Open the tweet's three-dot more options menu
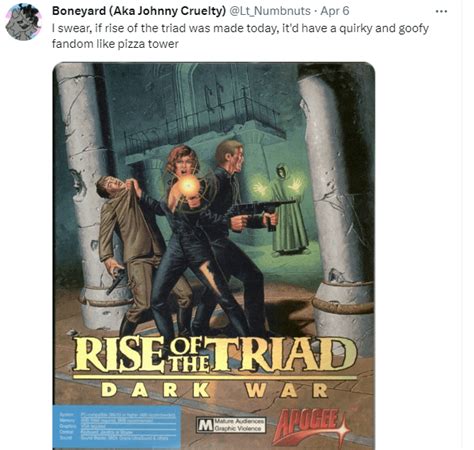 click(x=441, y=11)
